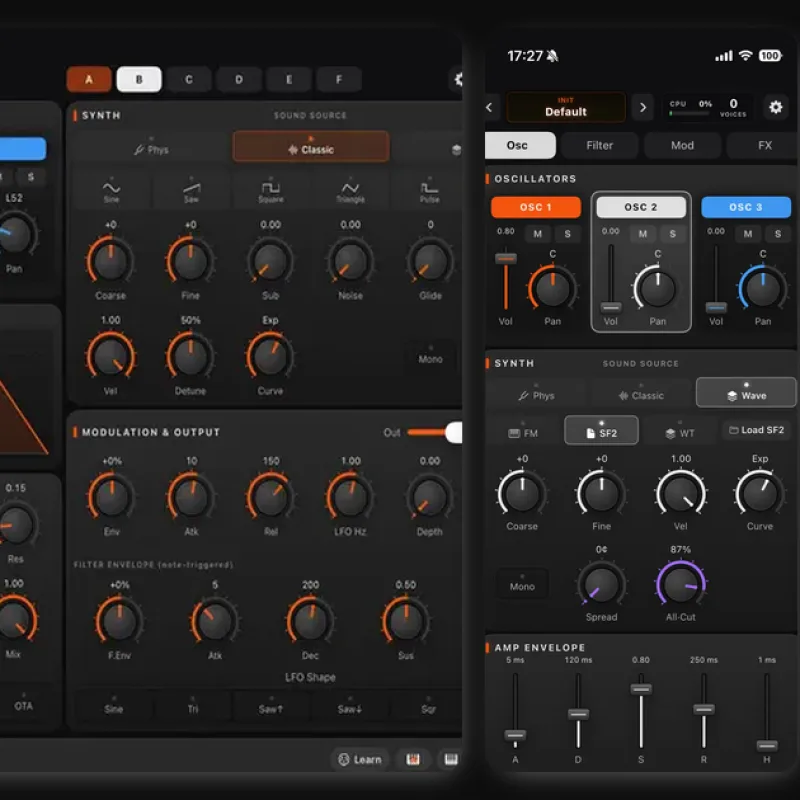Go to next preset with right chevron

tap(642, 107)
